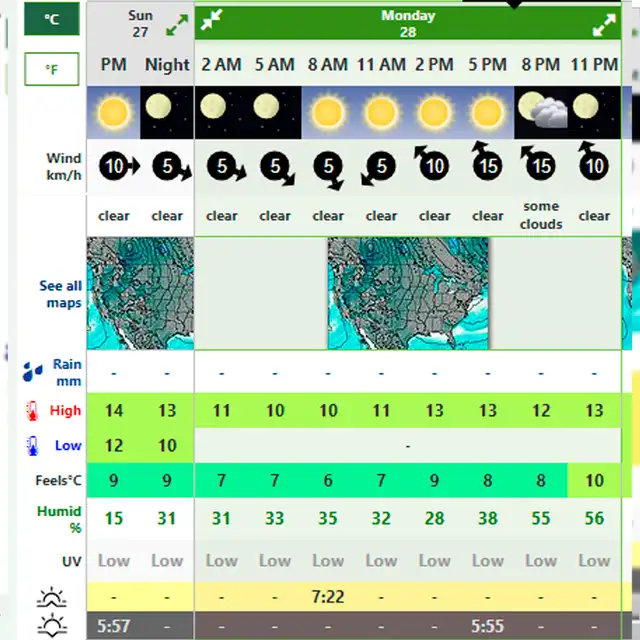Click the sun icon under 8 AM

click(328, 113)
